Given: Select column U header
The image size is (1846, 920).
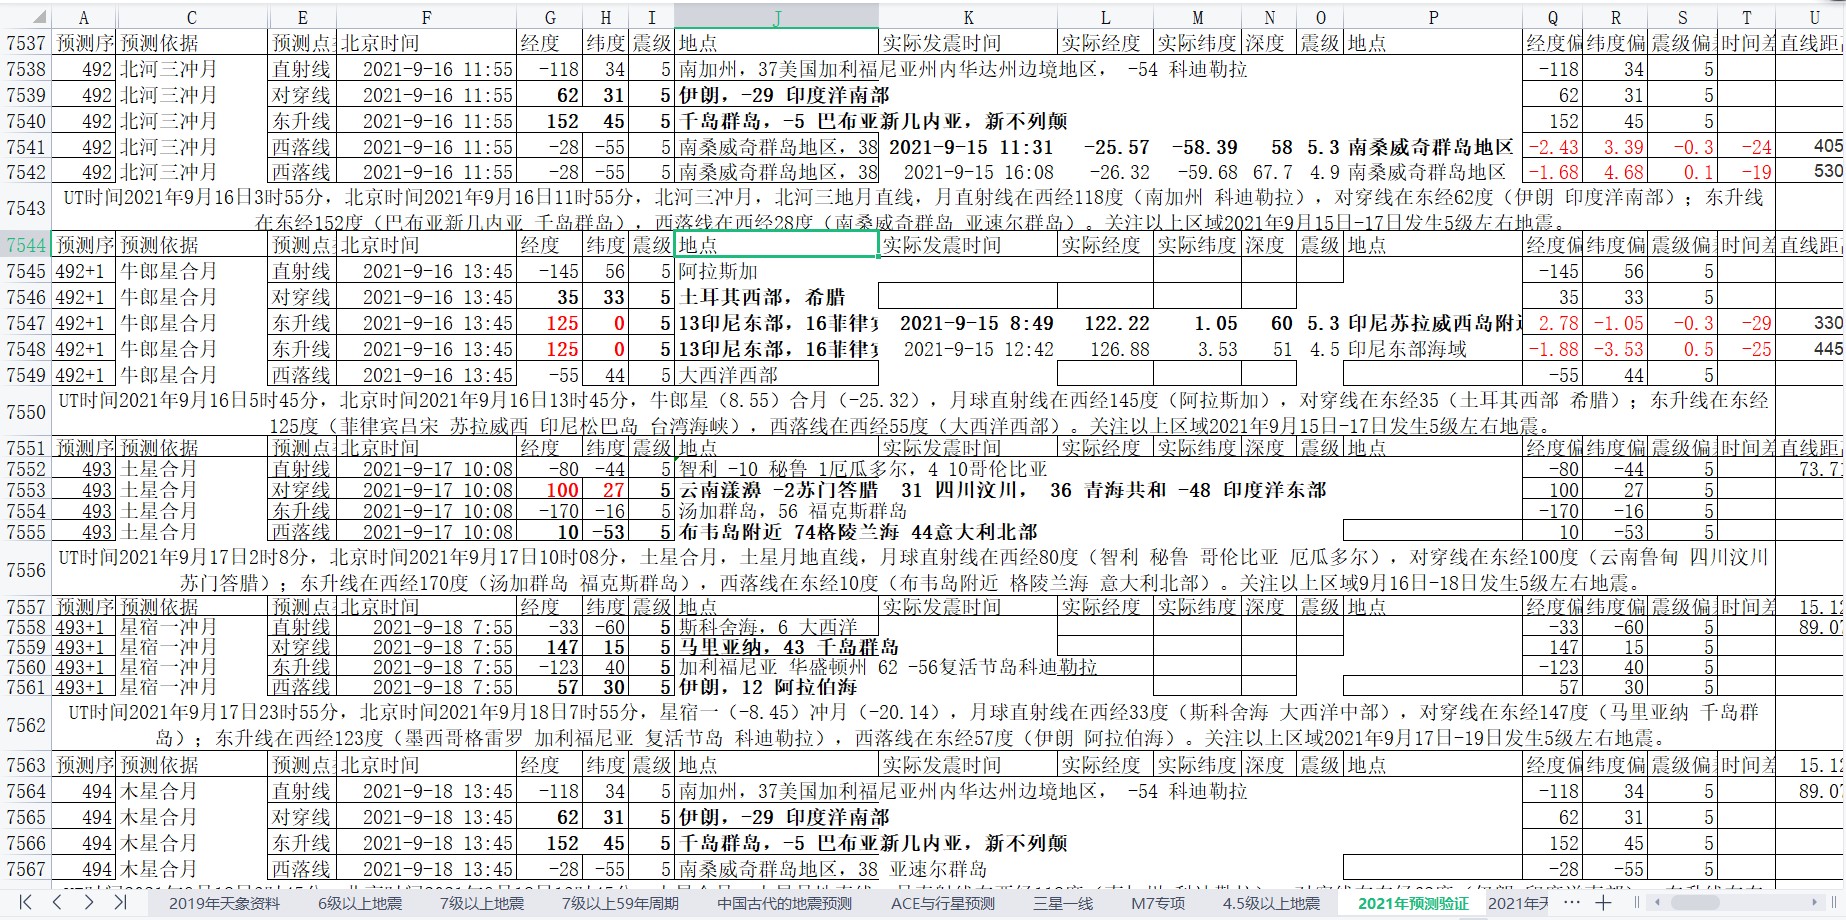Looking at the screenshot, I should pos(1813,17).
